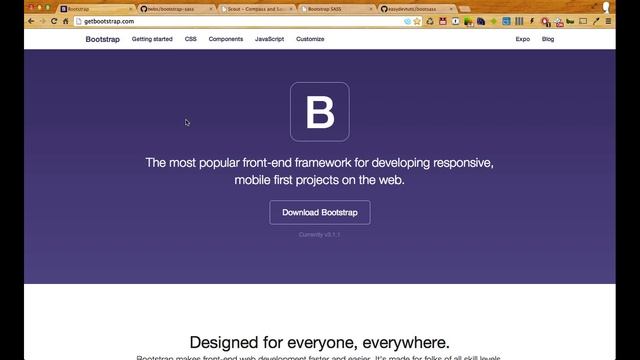Switch to the Bootstrap SASS tab

pos(336,9)
